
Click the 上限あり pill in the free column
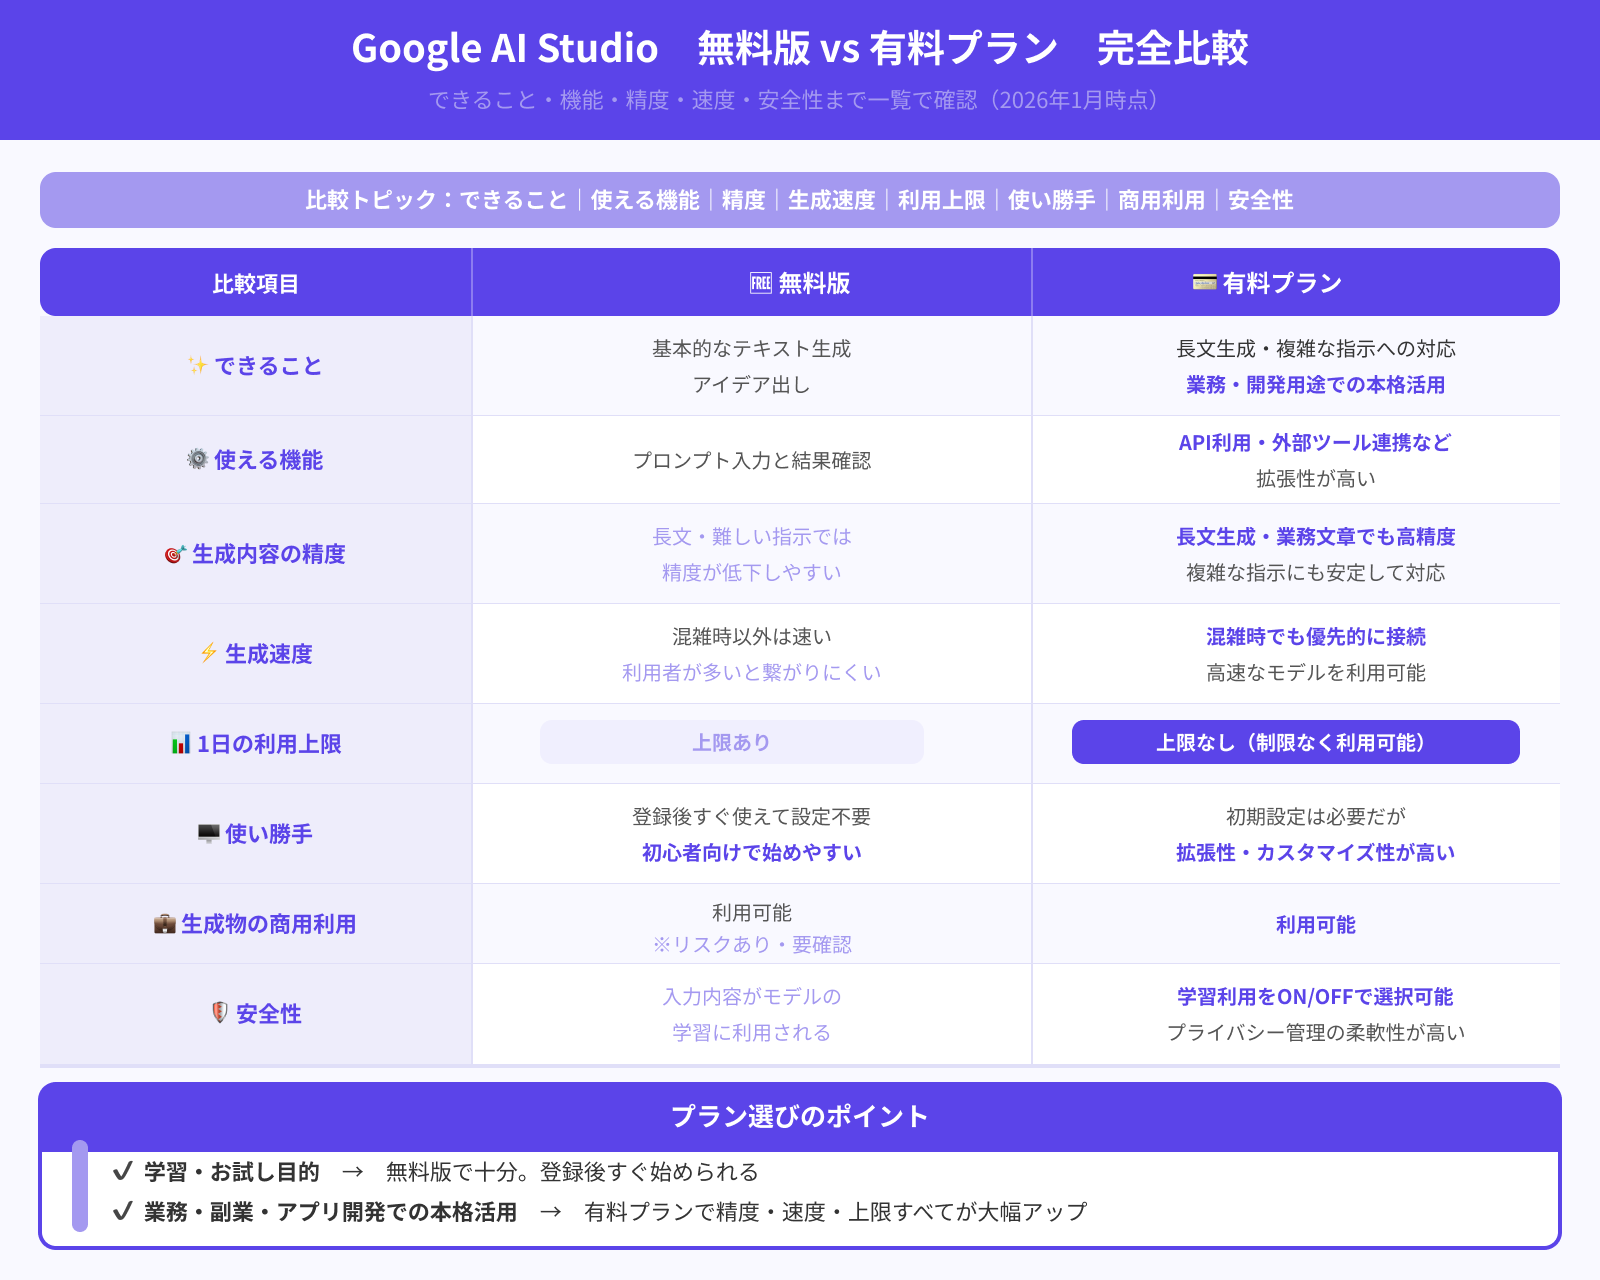[x=731, y=742]
